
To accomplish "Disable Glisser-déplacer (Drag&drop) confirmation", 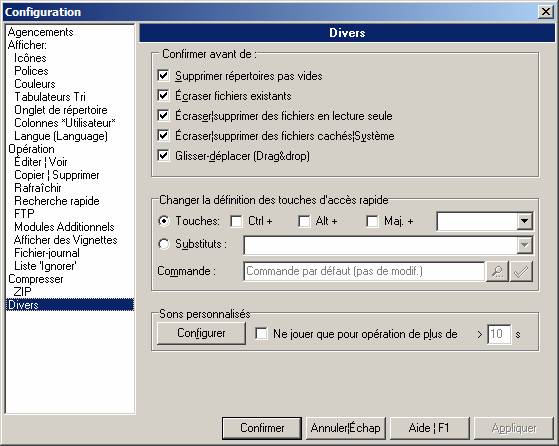I will [x=163, y=155].
